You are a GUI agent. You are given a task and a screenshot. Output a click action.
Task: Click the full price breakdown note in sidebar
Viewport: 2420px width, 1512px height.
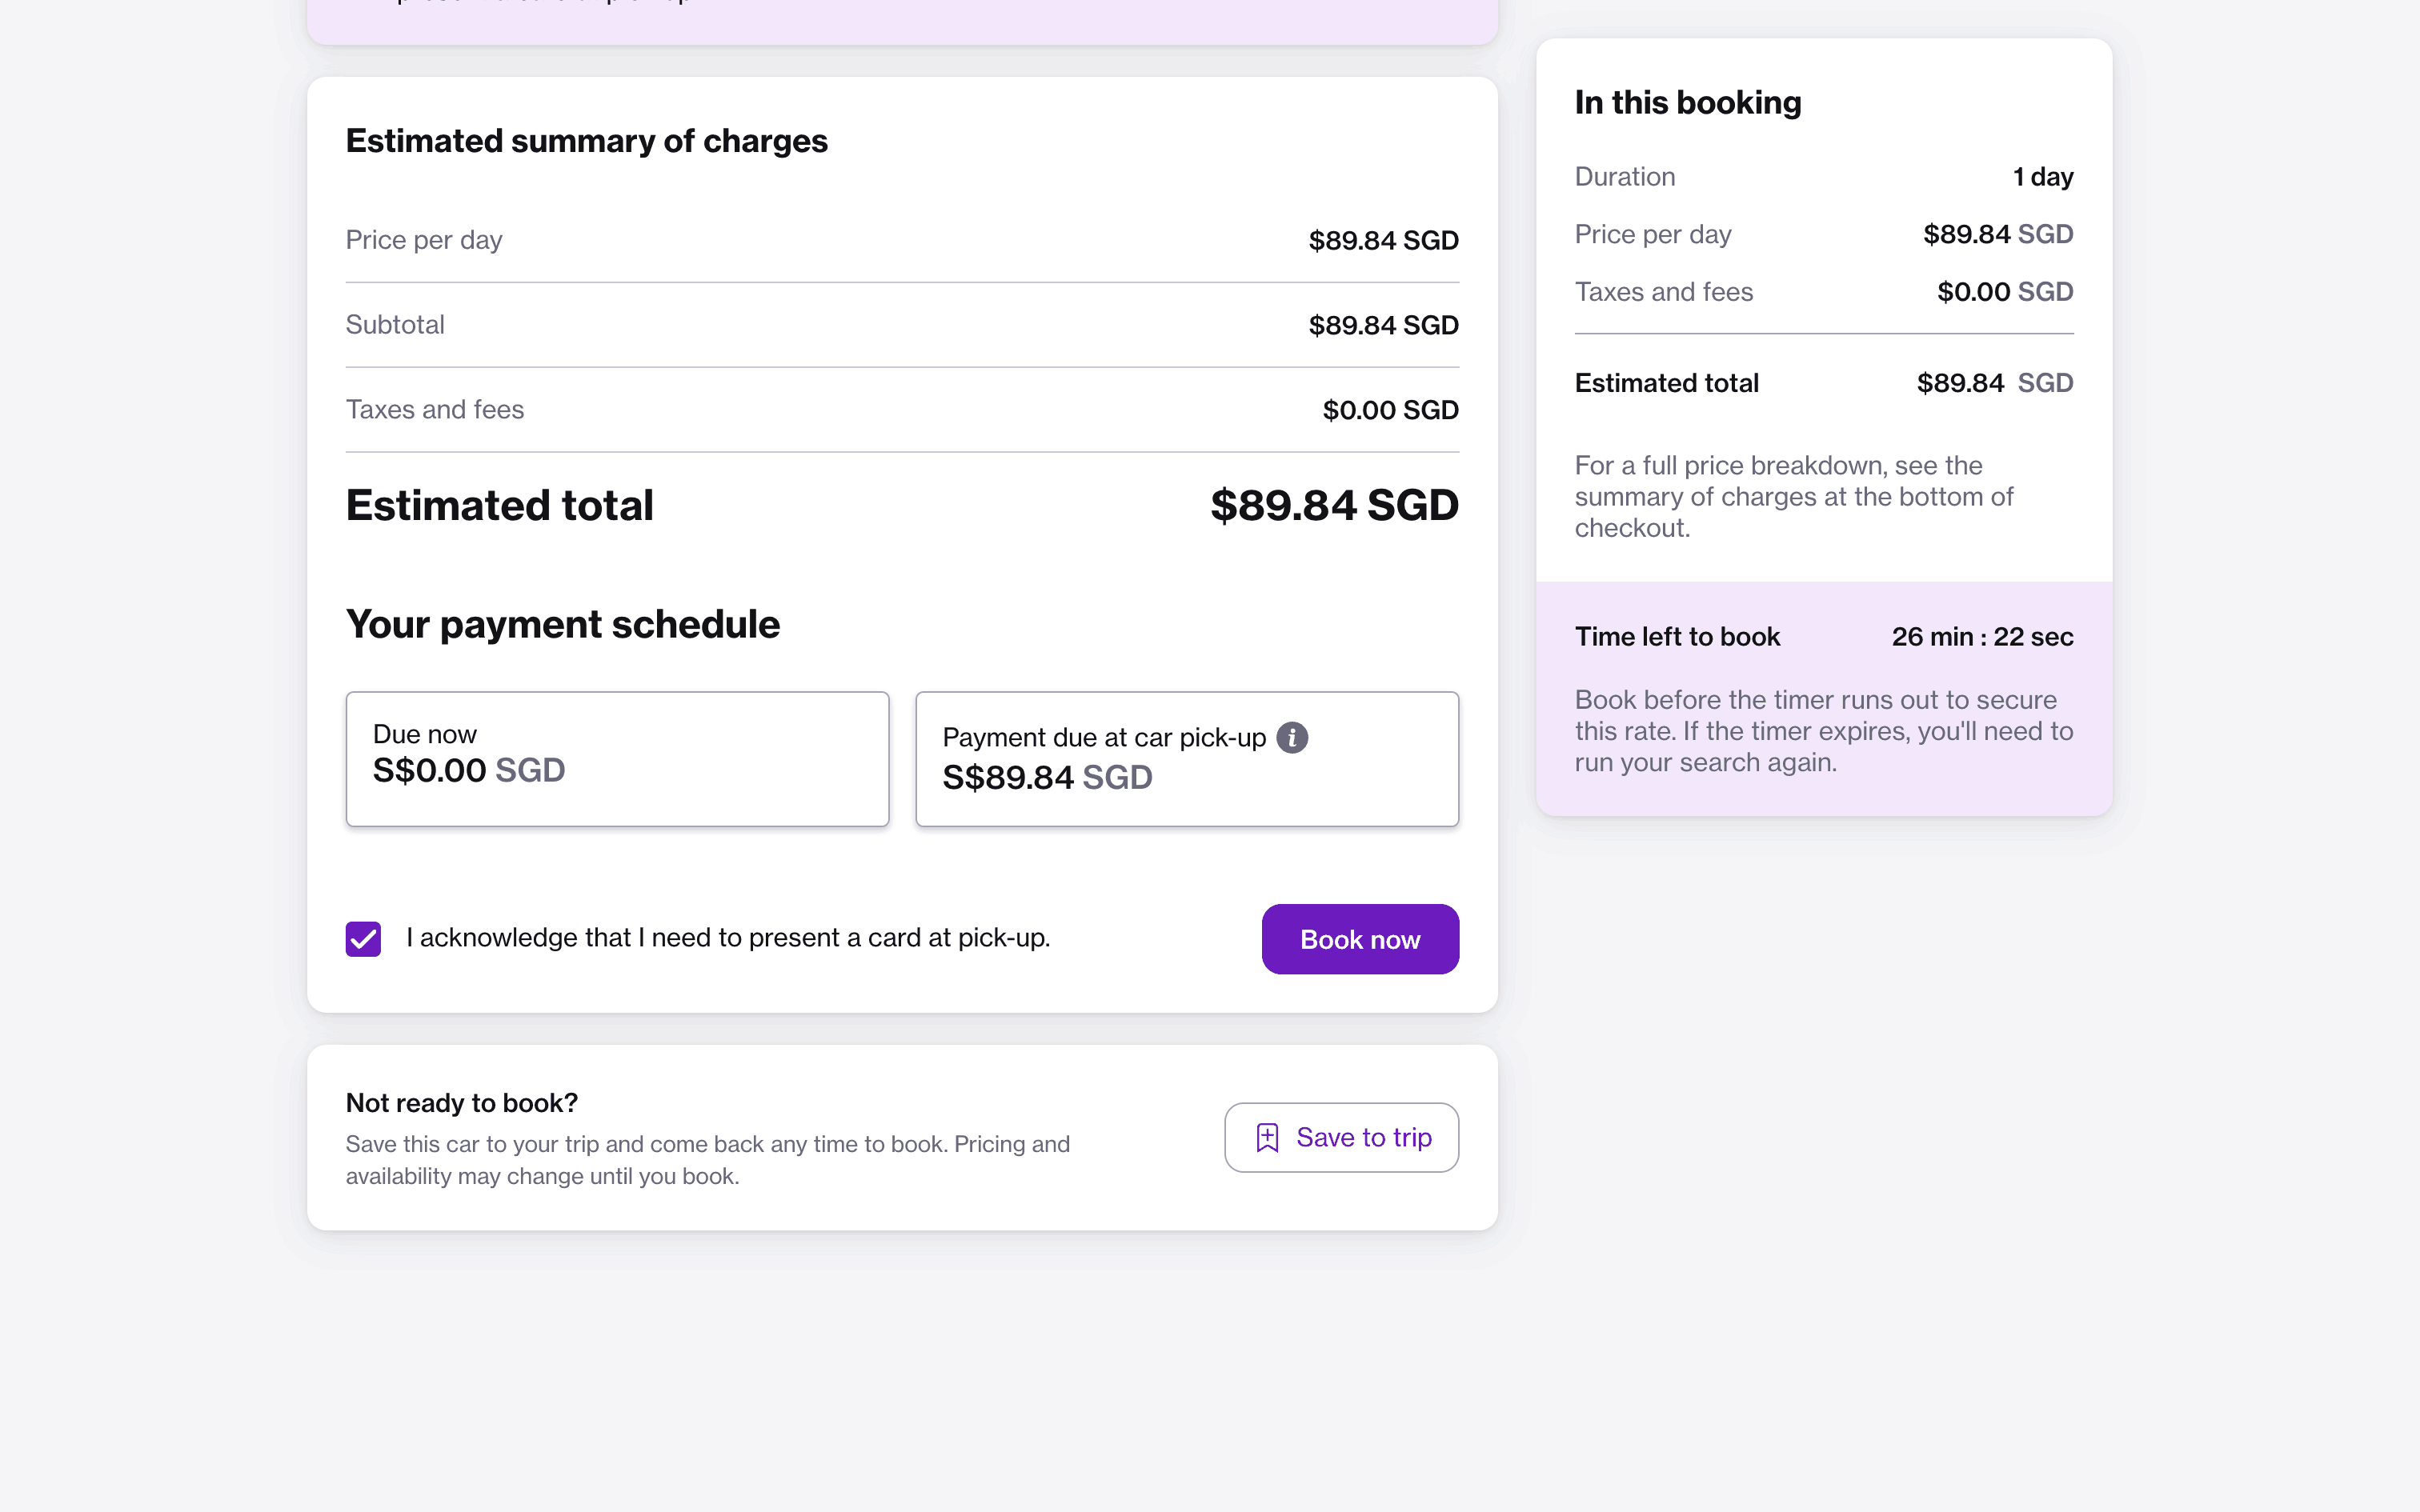point(1793,497)
